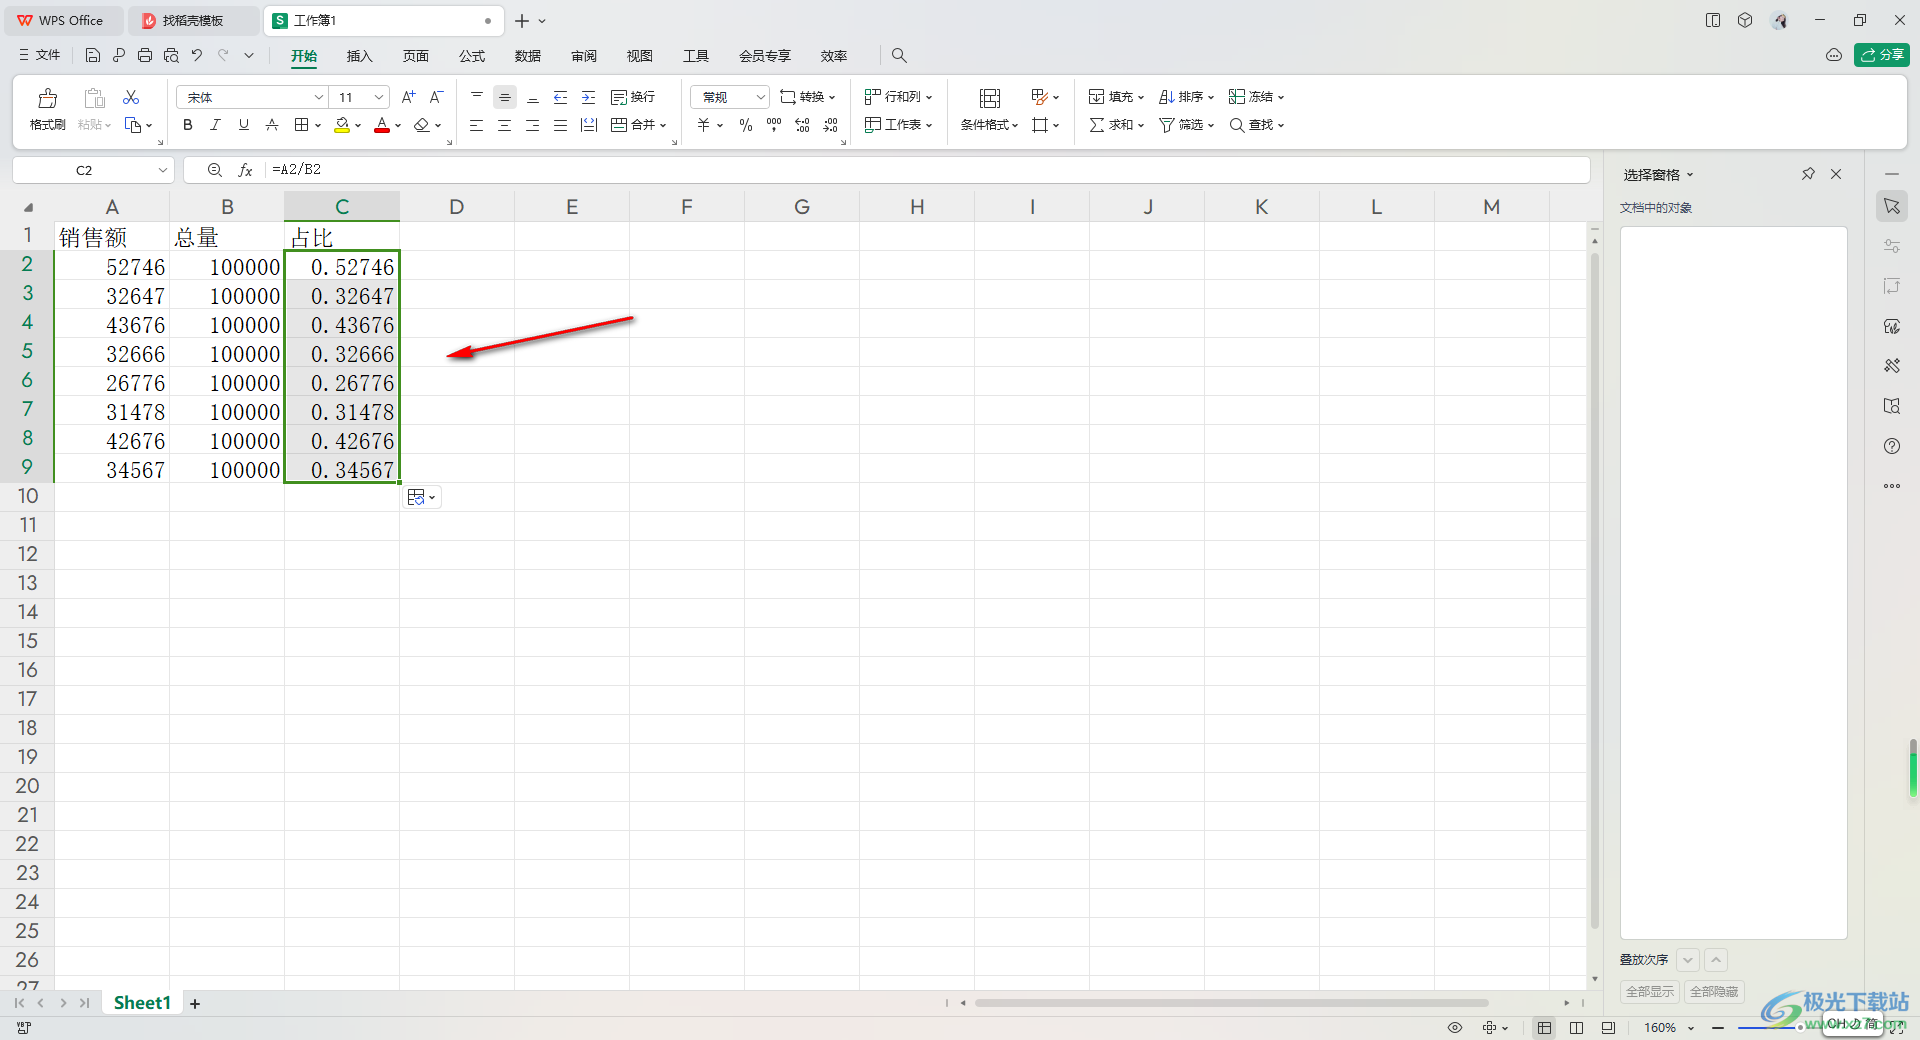The height and width of the screenshot is (1040, 1920).
Task: Switch to the Data (数据) tab
Action: [528, 56]
